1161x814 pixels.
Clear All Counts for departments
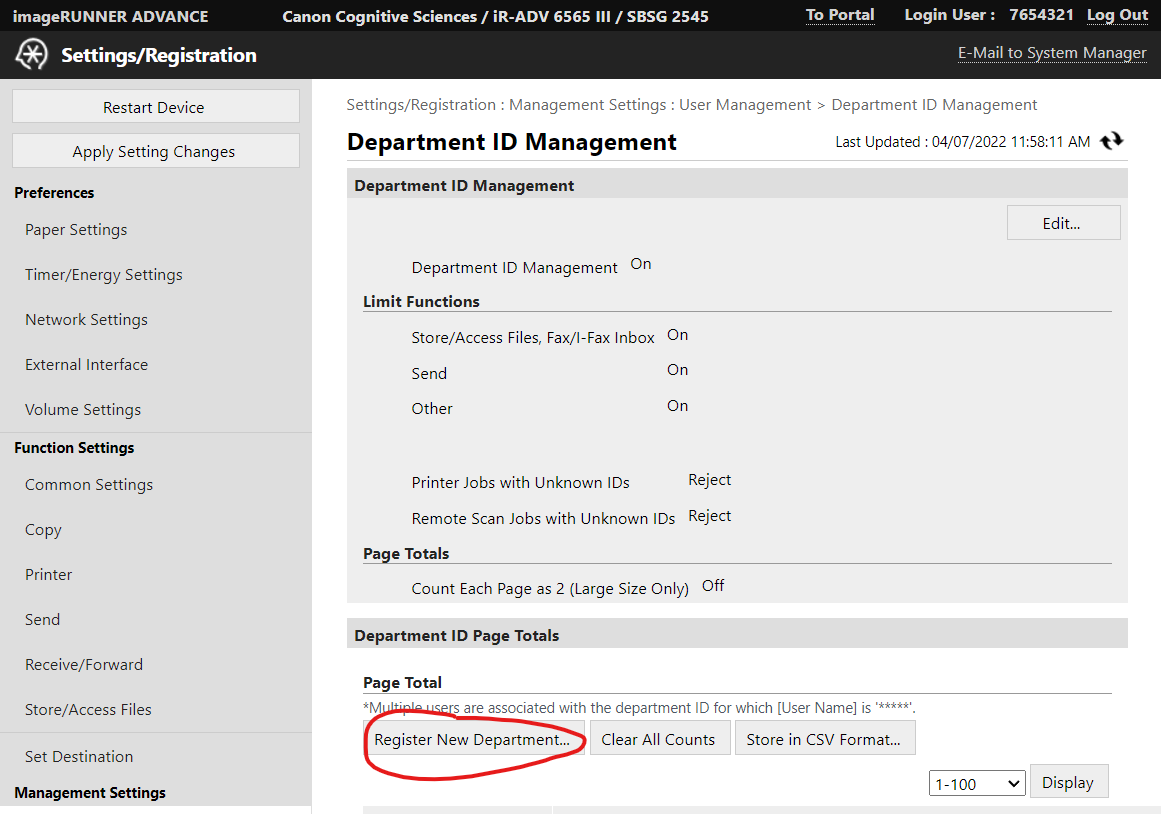(658, 739)
